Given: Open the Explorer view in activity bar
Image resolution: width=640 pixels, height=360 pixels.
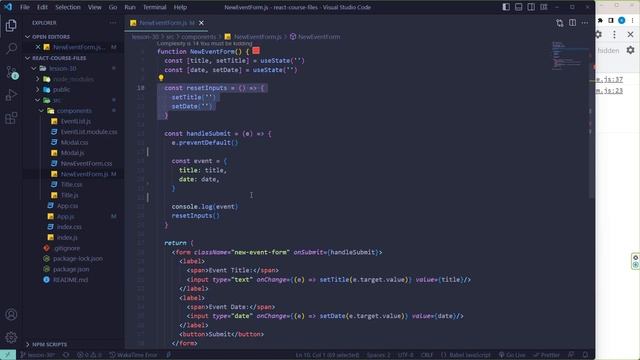Looking at the screenshot, I should click(x=11, y=26).
